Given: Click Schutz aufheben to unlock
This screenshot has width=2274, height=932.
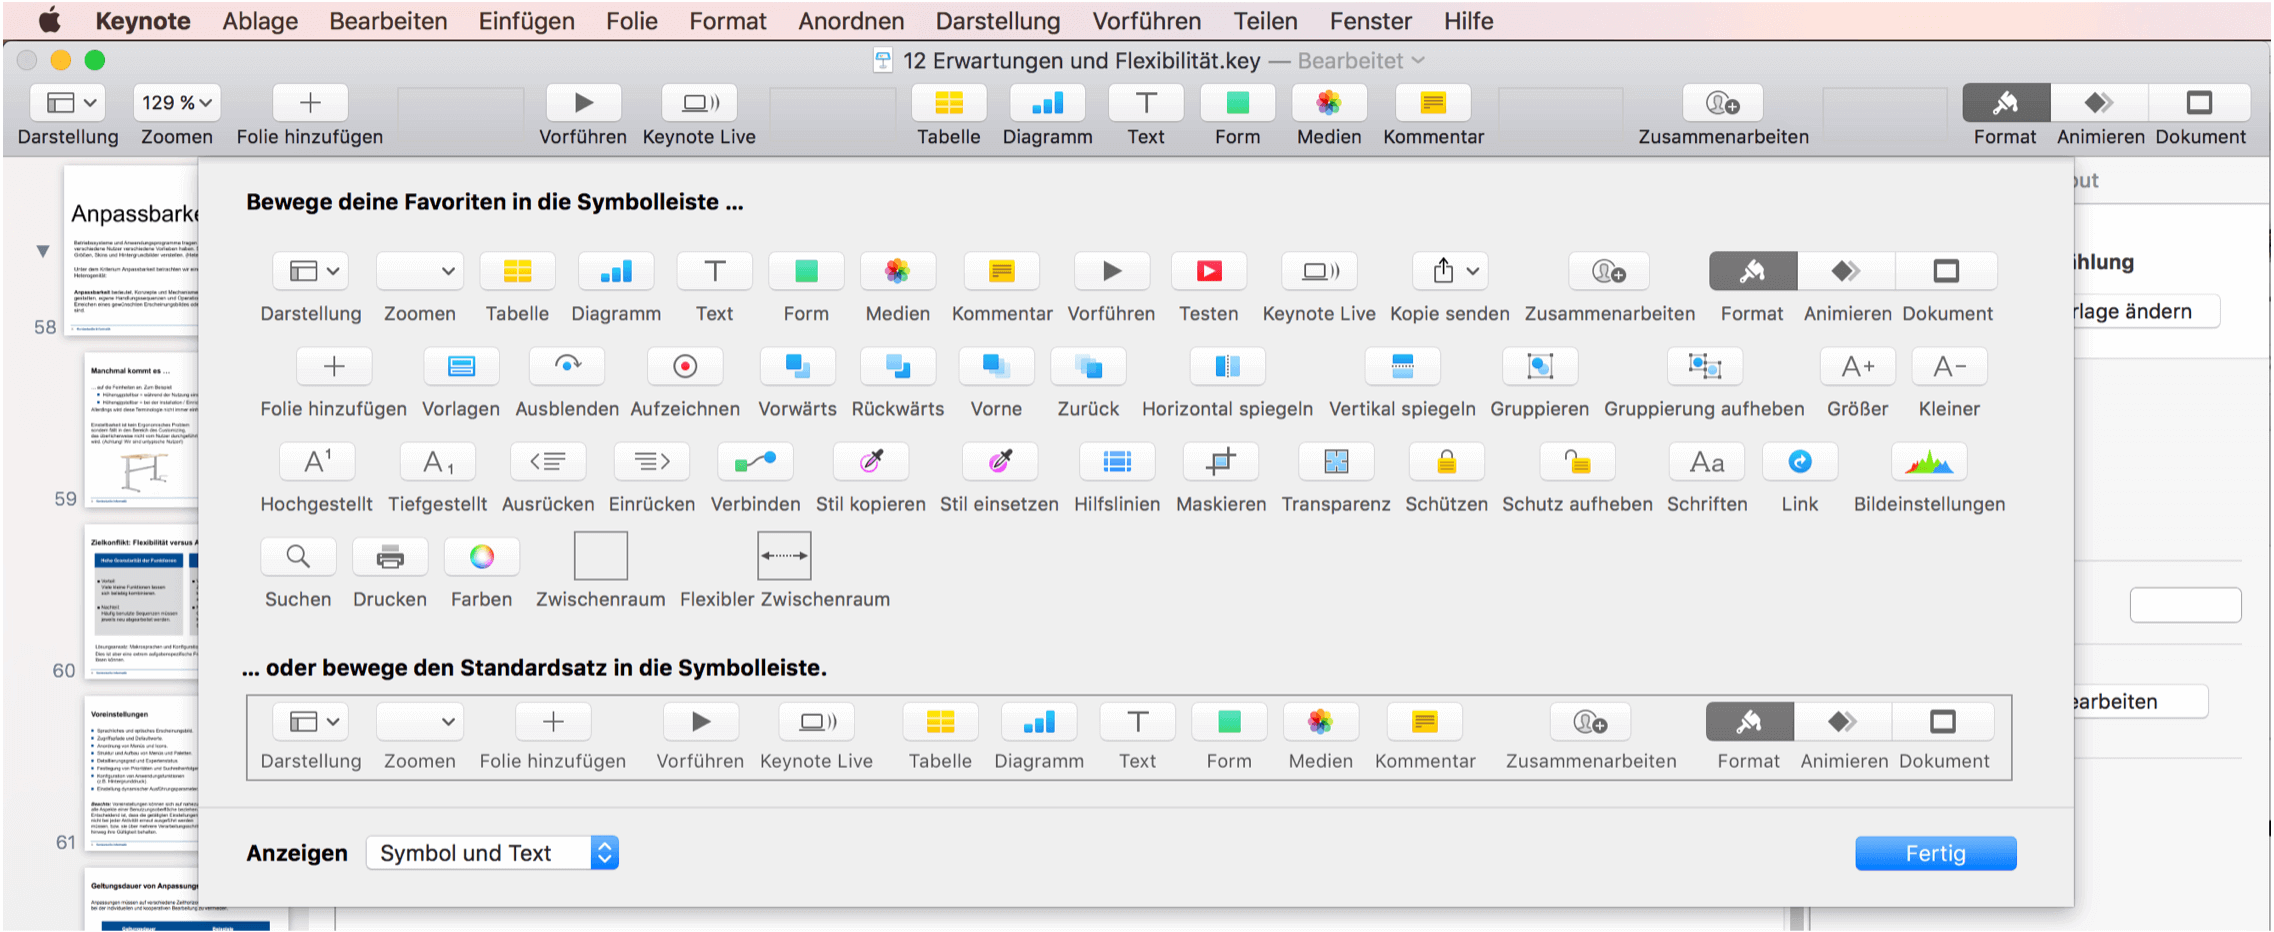Looking at the screenshot, I should click(1577, 461).
